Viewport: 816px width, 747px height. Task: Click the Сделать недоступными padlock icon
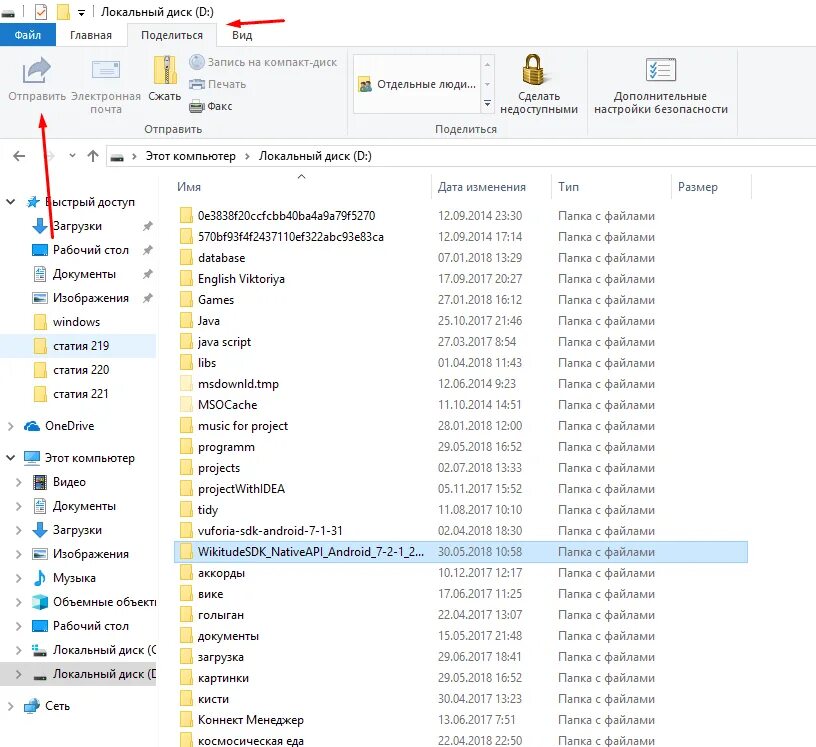pyautogui.click(x=533, y=69)
